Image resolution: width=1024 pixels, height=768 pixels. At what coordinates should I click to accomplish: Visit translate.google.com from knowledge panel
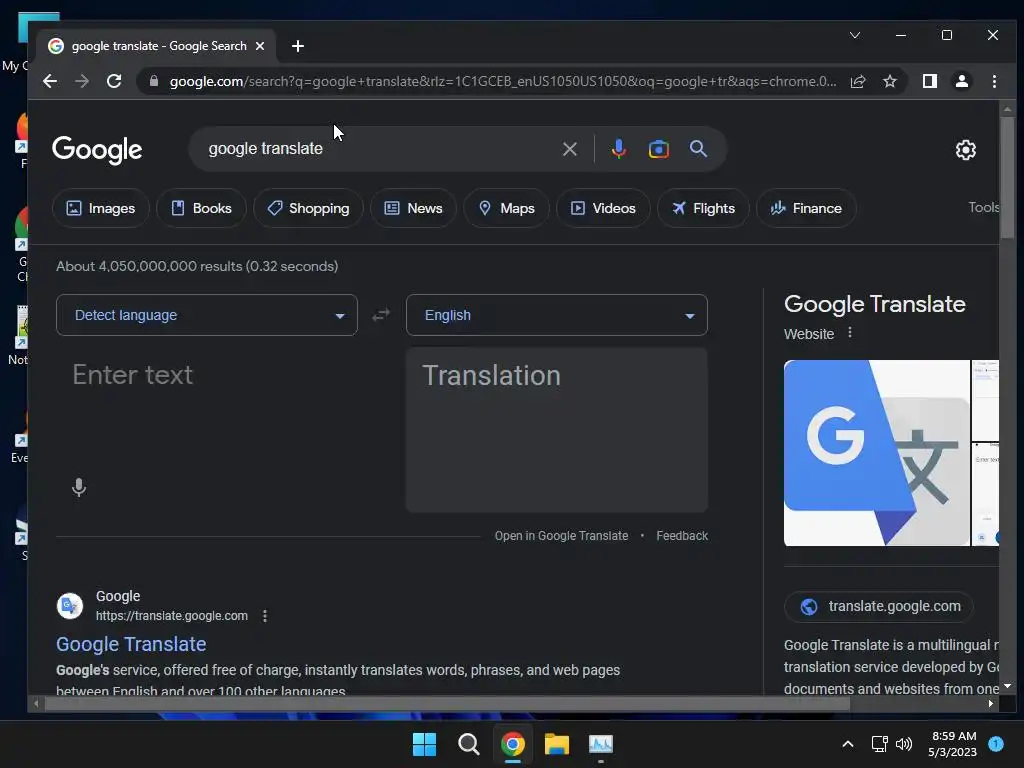[x=879, y=606]
